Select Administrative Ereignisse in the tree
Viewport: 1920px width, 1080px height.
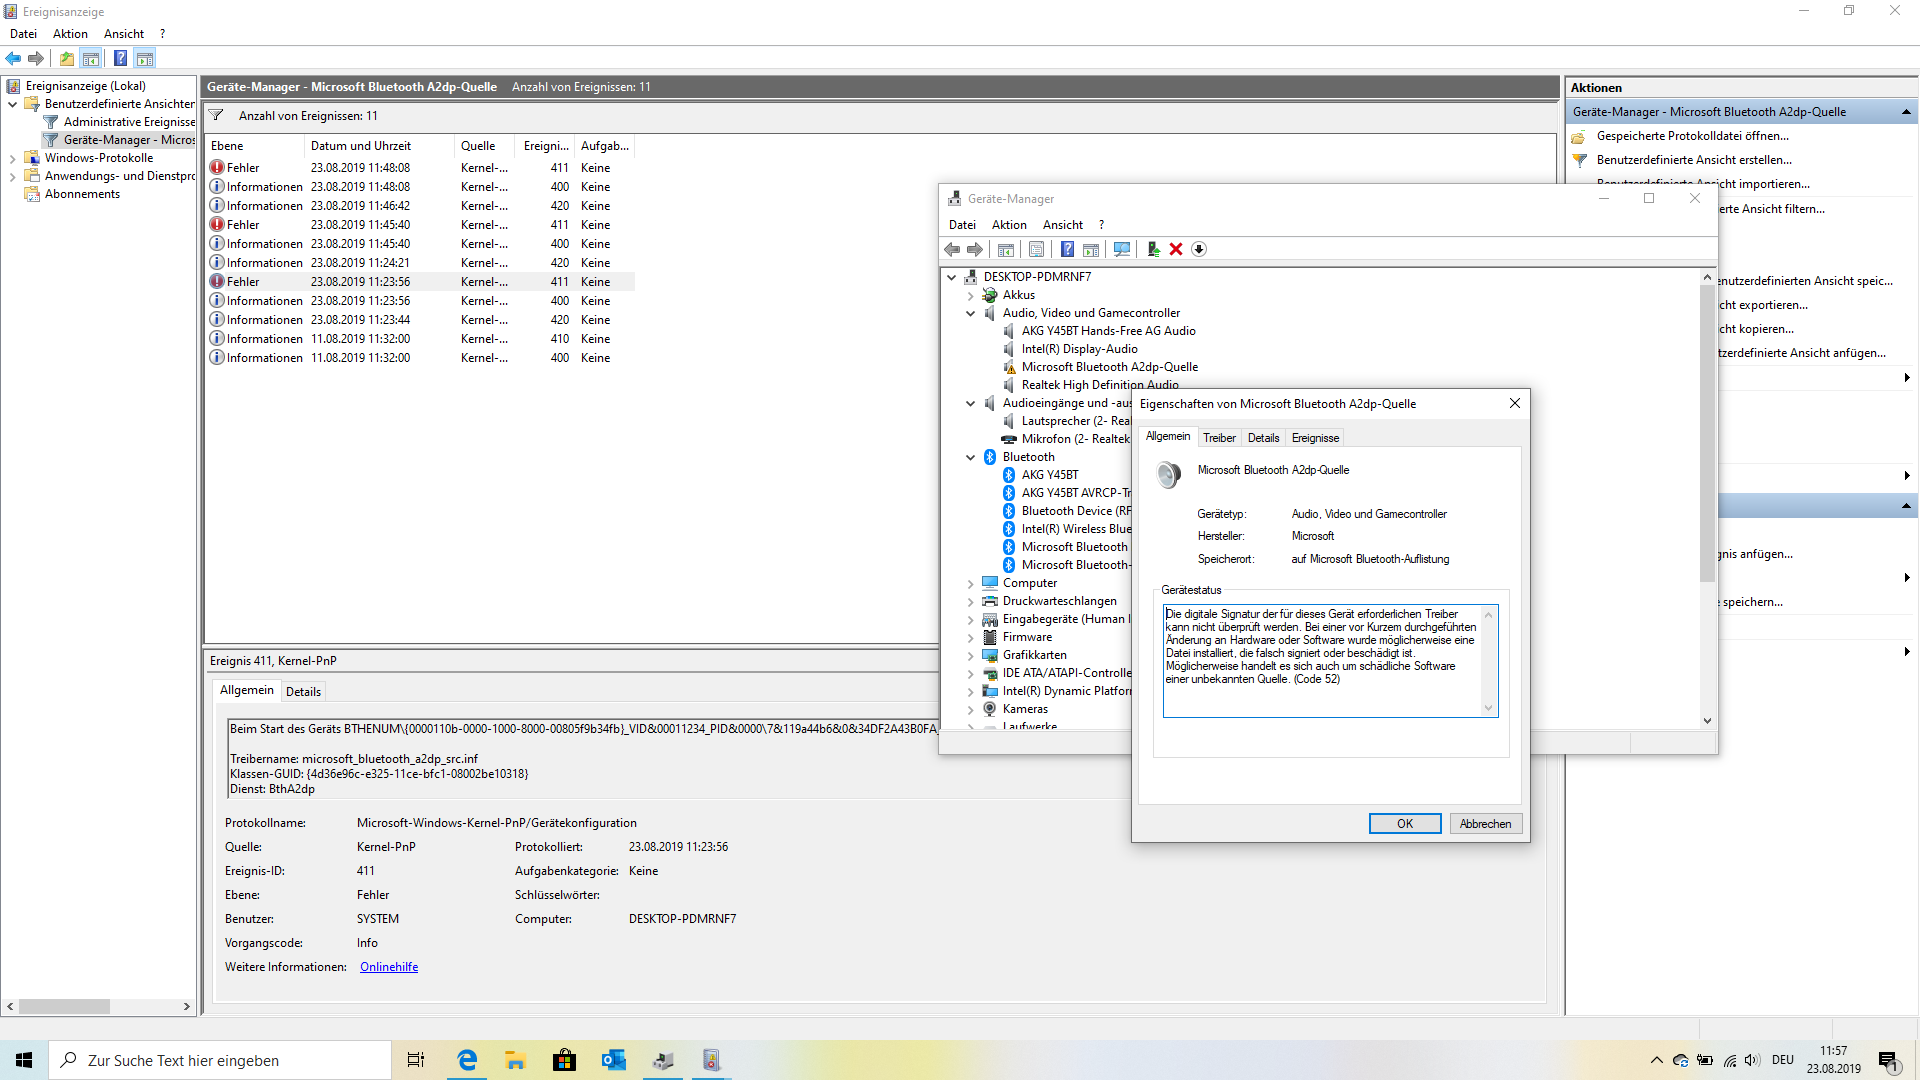tap(129, 122)
